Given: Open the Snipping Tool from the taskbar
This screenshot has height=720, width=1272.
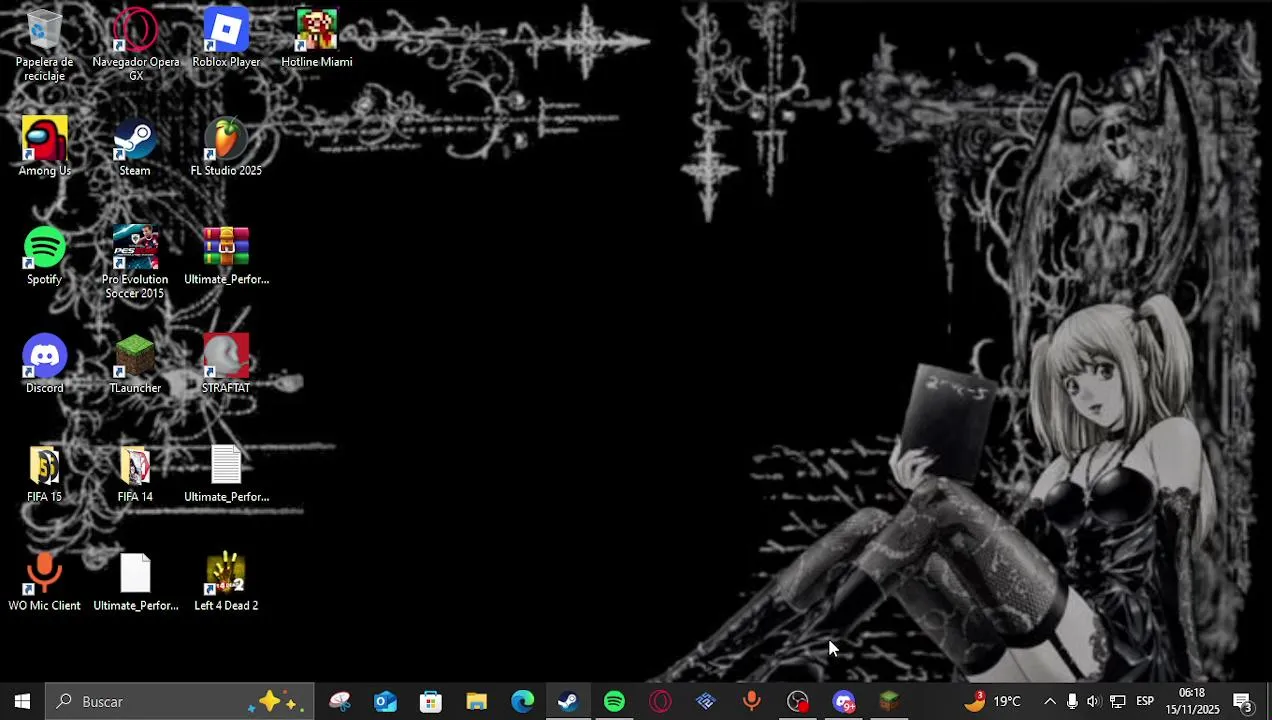Looking at the screenshot, I should [340, 702].
